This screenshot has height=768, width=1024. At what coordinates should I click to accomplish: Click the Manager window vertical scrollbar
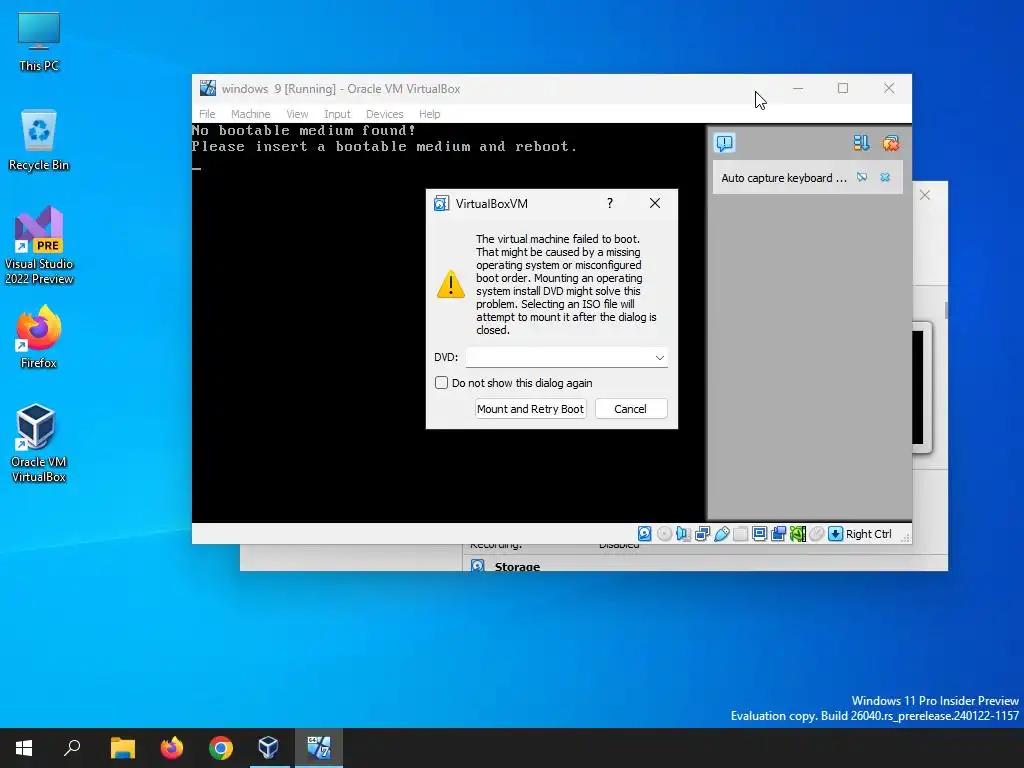tap(946, 310)
